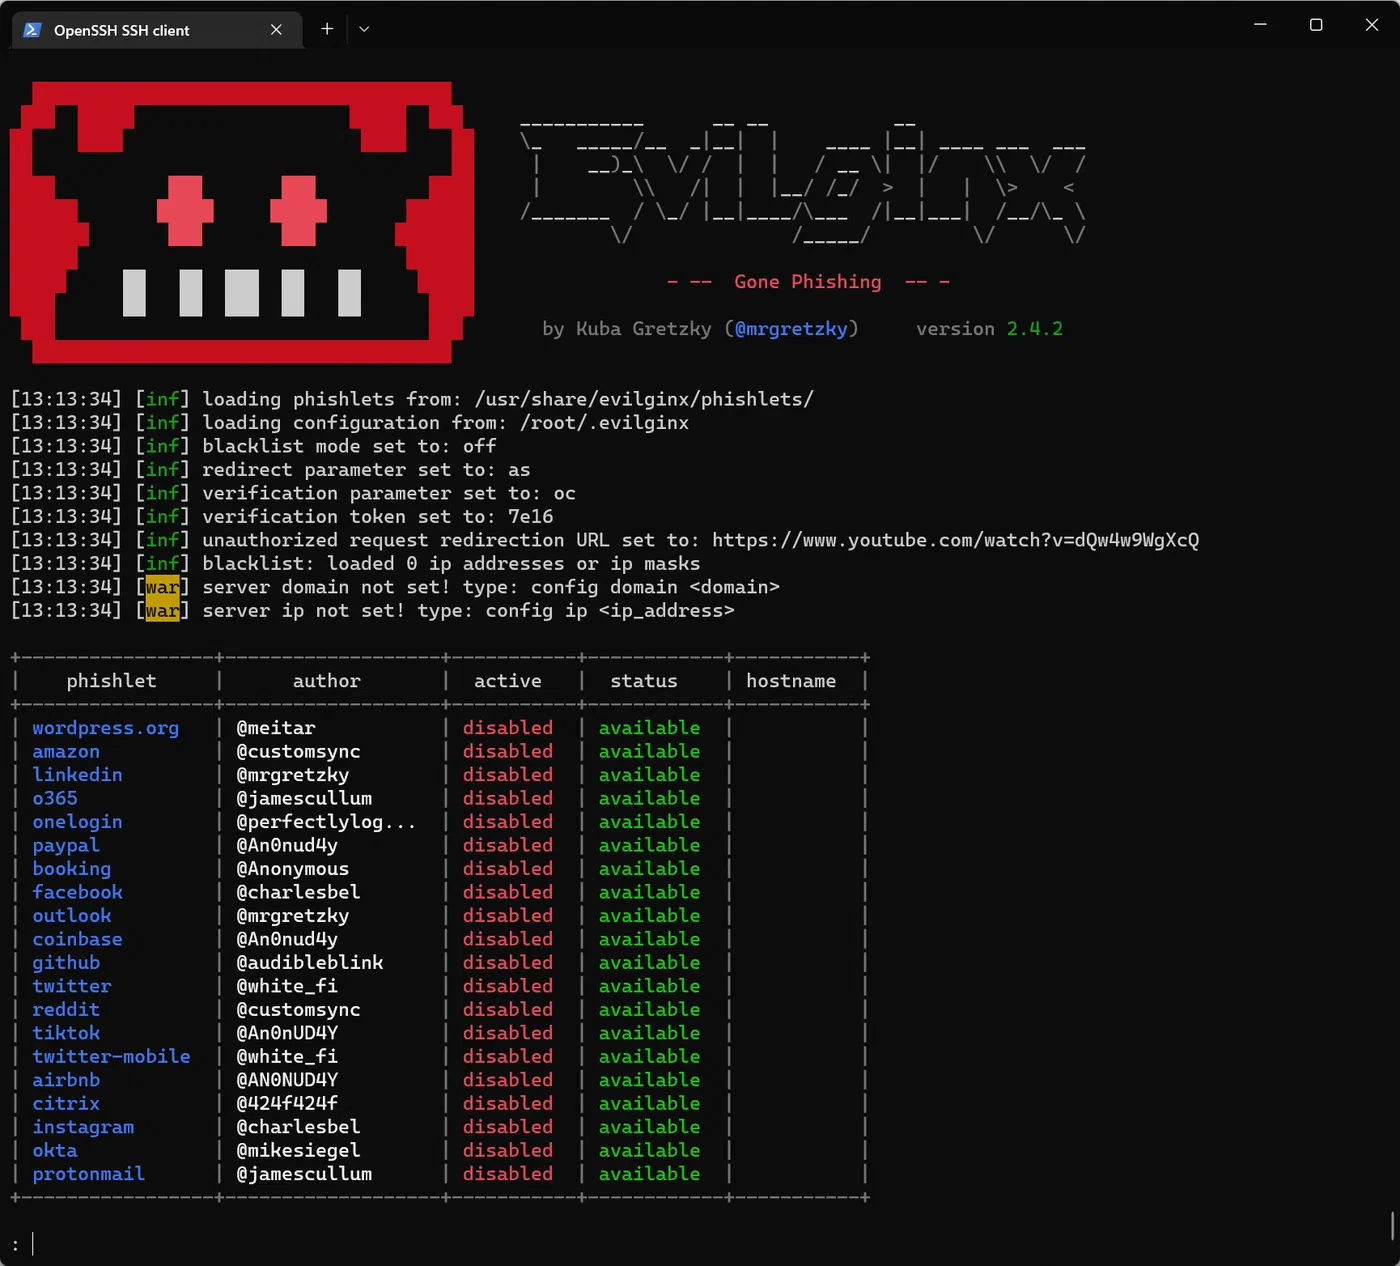Click the PowerShell icon in the tab
This screenshot has width=1400, height=1266.
(x=33, y=30)
